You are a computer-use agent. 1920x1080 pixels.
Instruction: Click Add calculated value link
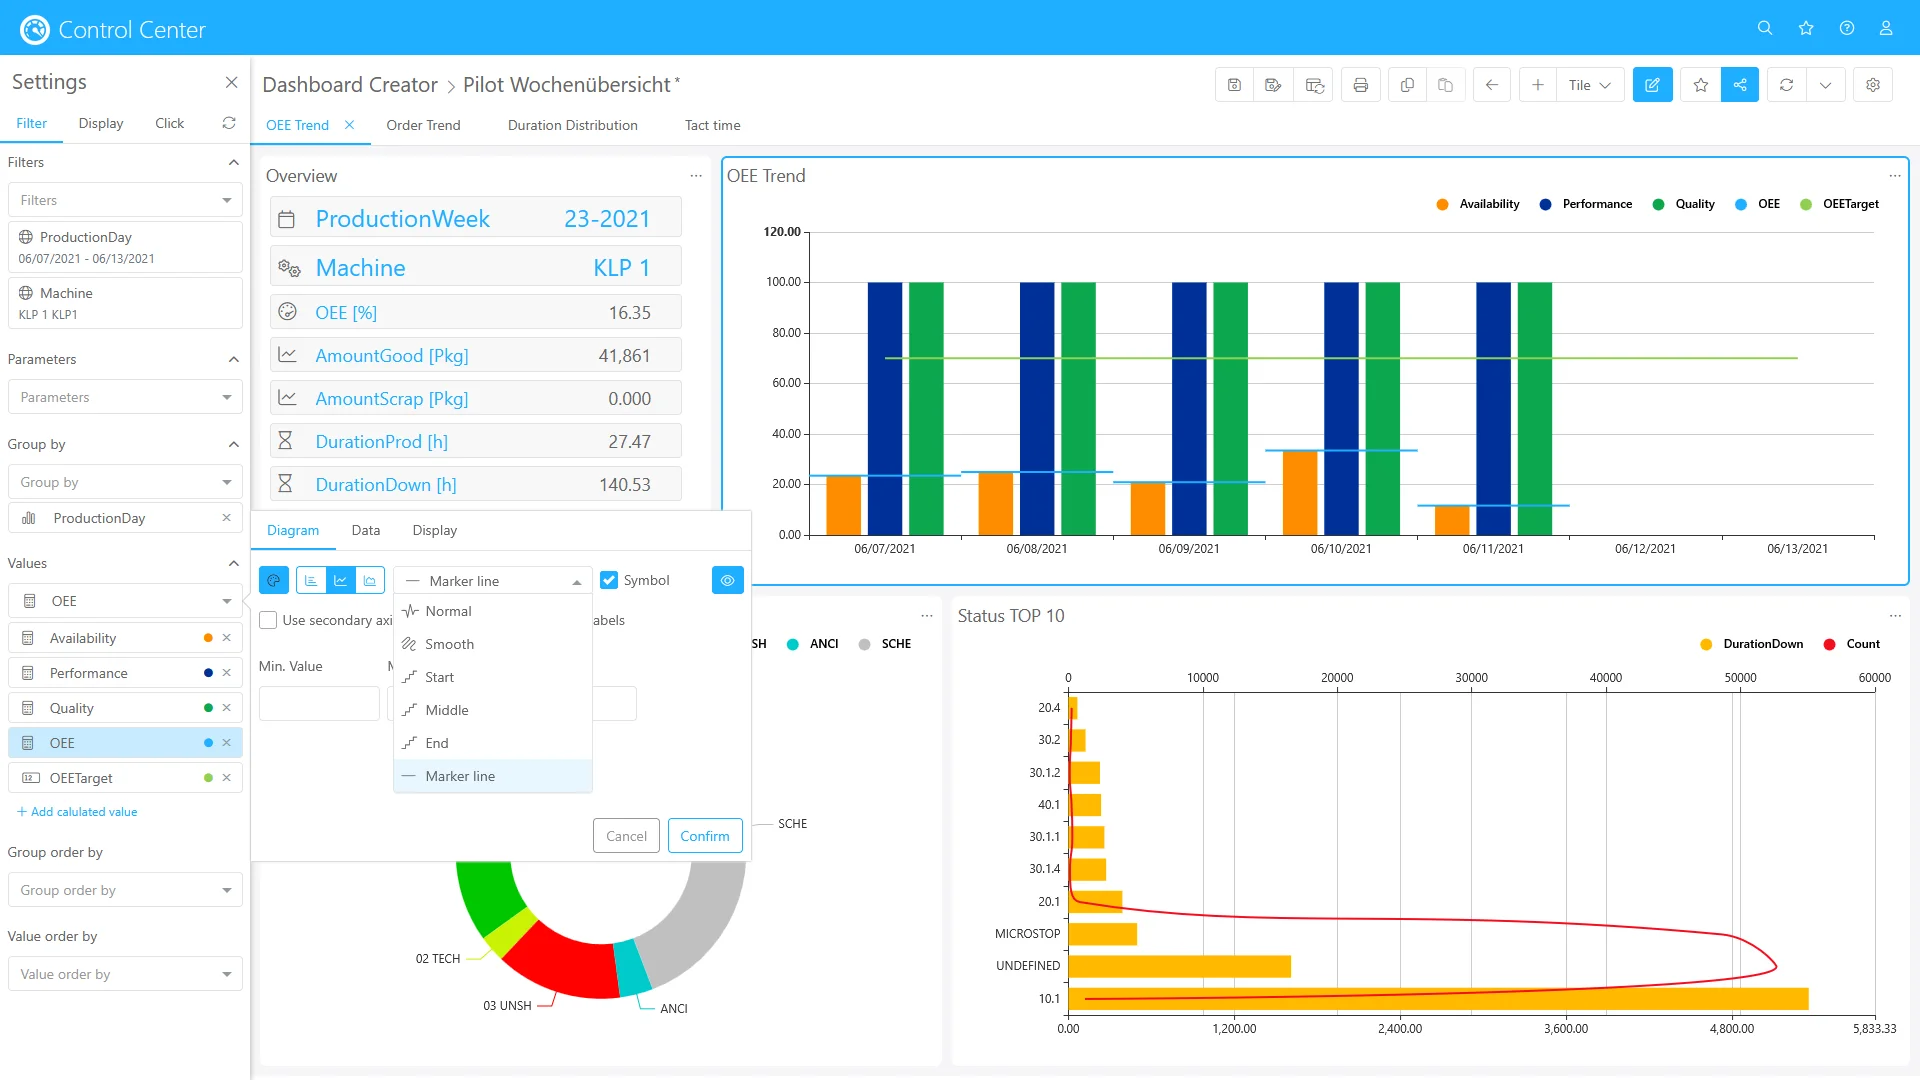point(78,812)
